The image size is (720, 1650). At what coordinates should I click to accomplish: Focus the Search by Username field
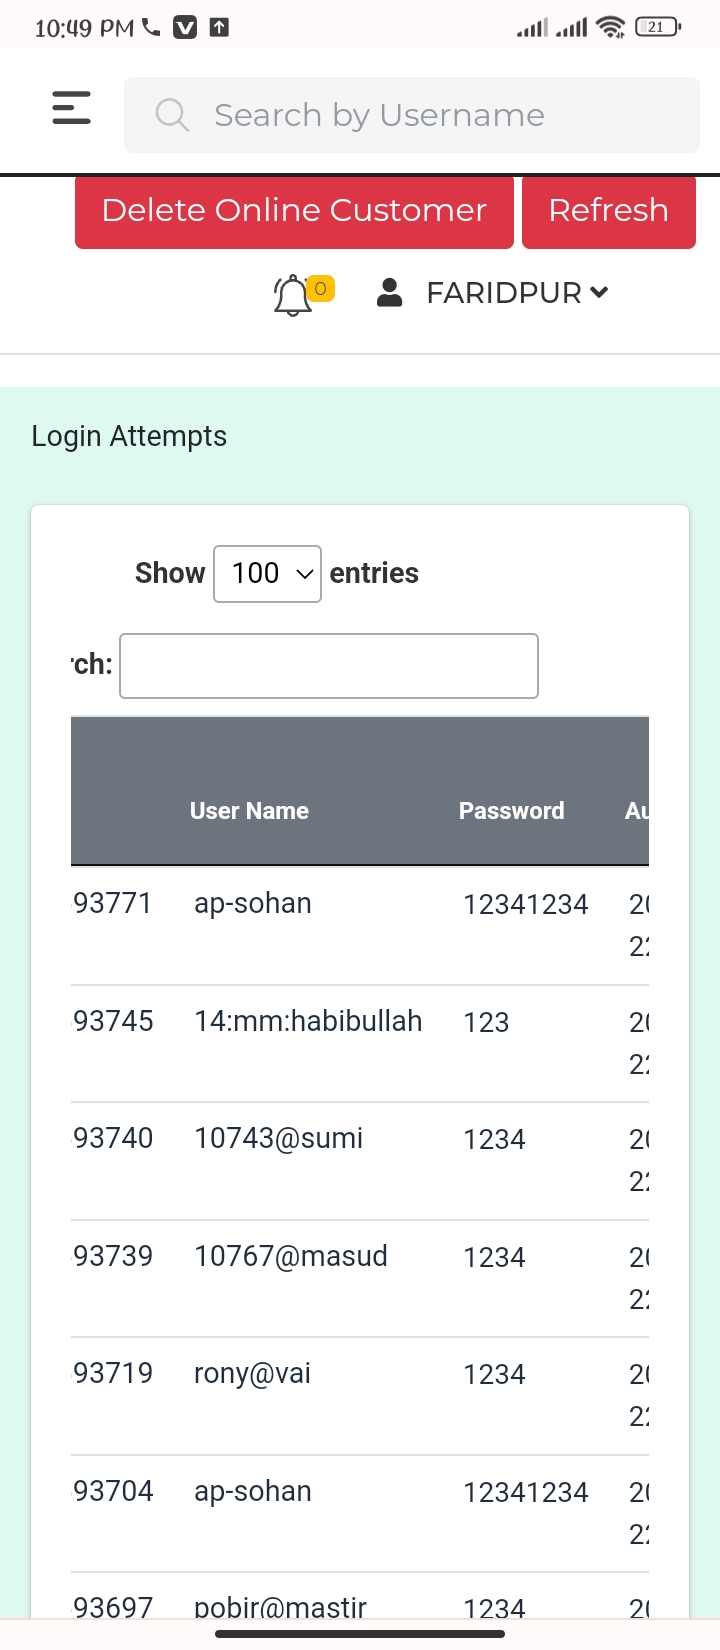coord(412,115)
